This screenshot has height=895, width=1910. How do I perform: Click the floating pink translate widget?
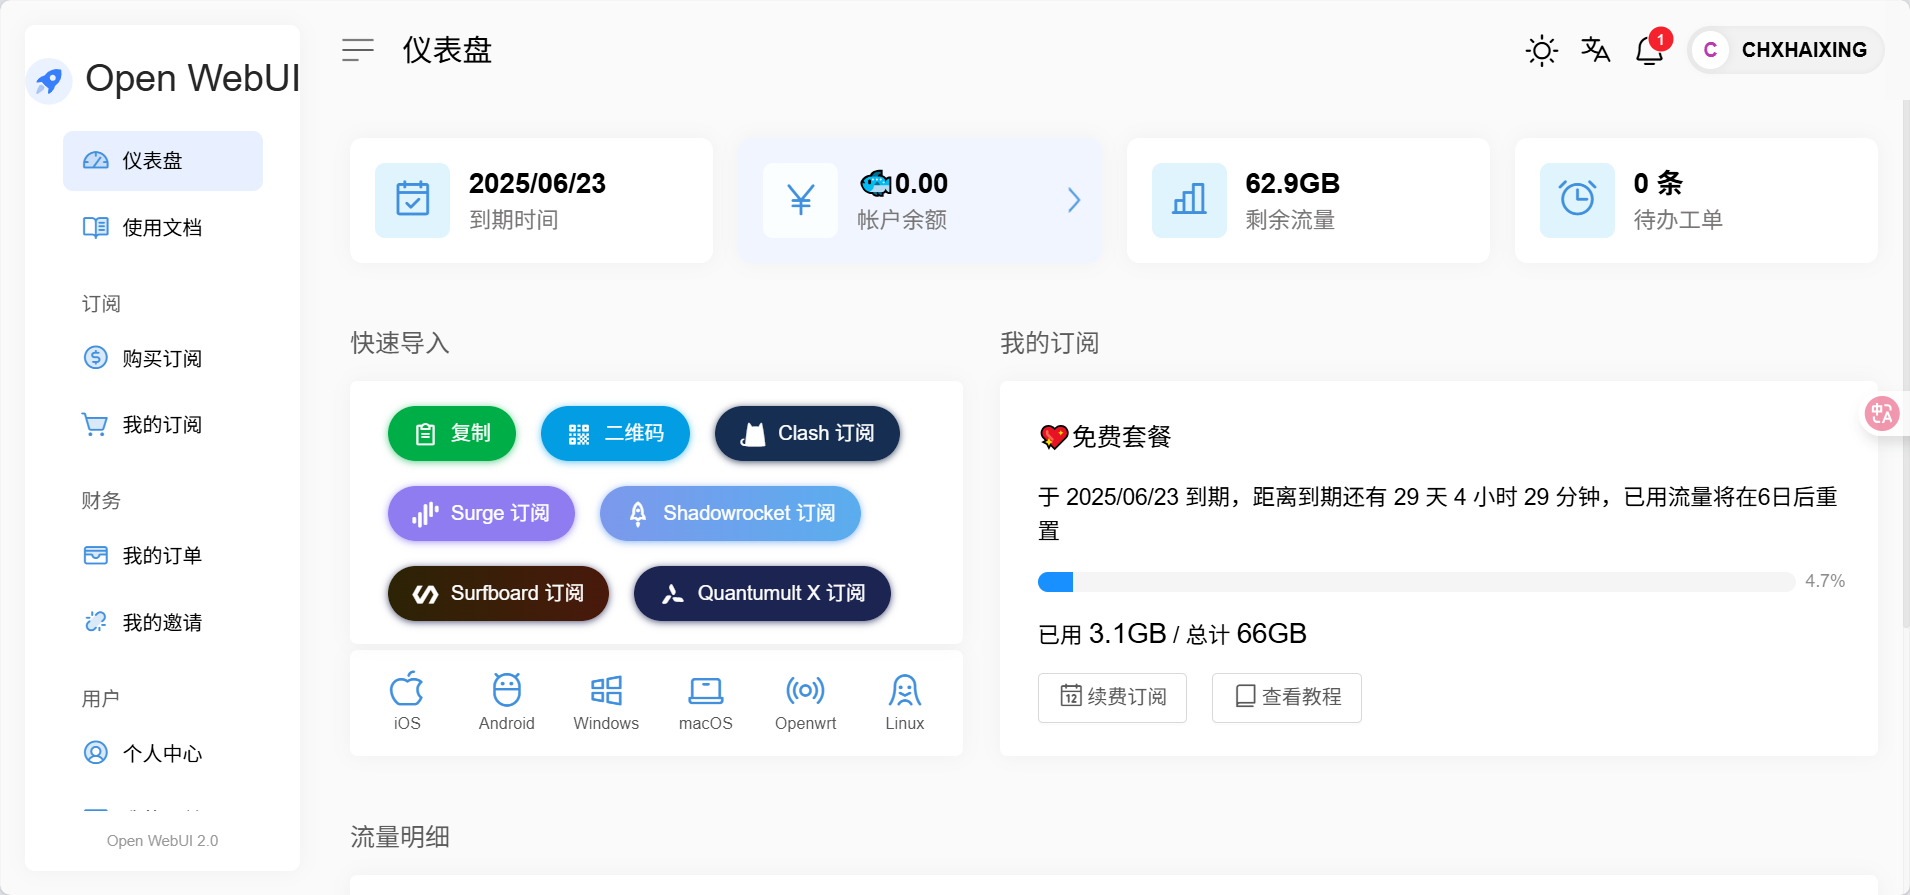coord(1883,413)
